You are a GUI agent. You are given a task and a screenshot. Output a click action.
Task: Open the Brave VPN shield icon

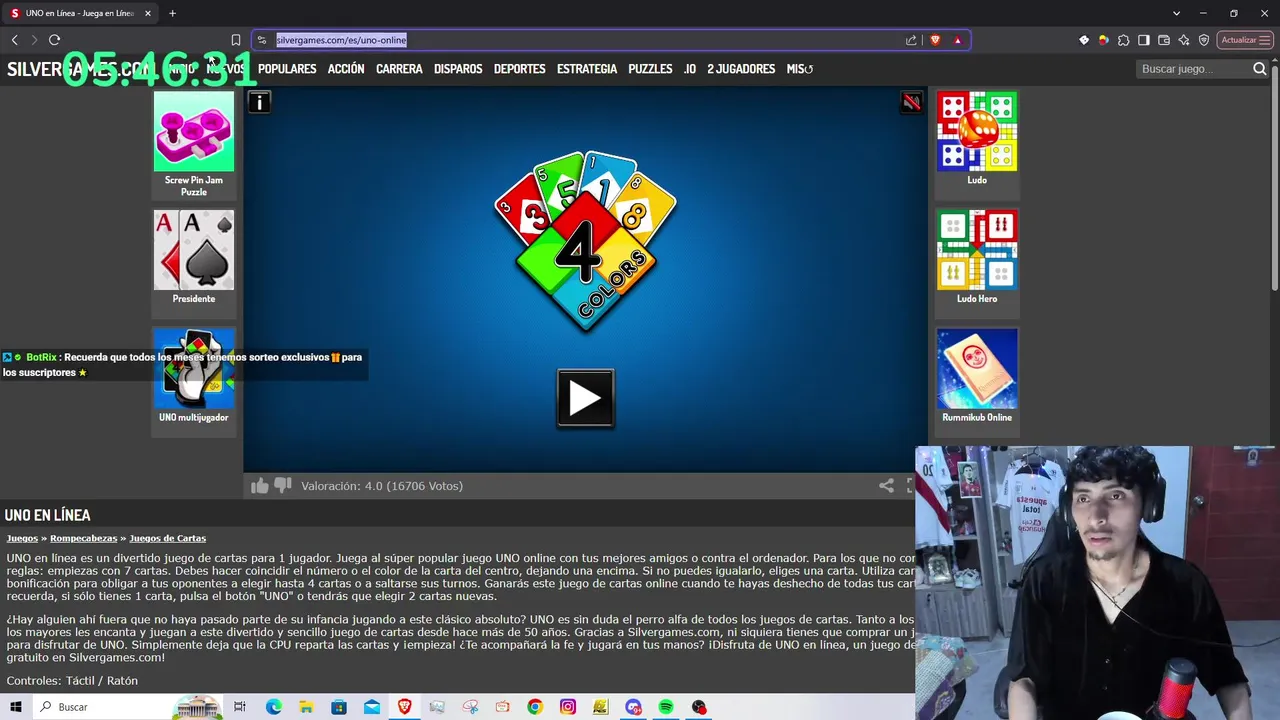coord(1204,40)
